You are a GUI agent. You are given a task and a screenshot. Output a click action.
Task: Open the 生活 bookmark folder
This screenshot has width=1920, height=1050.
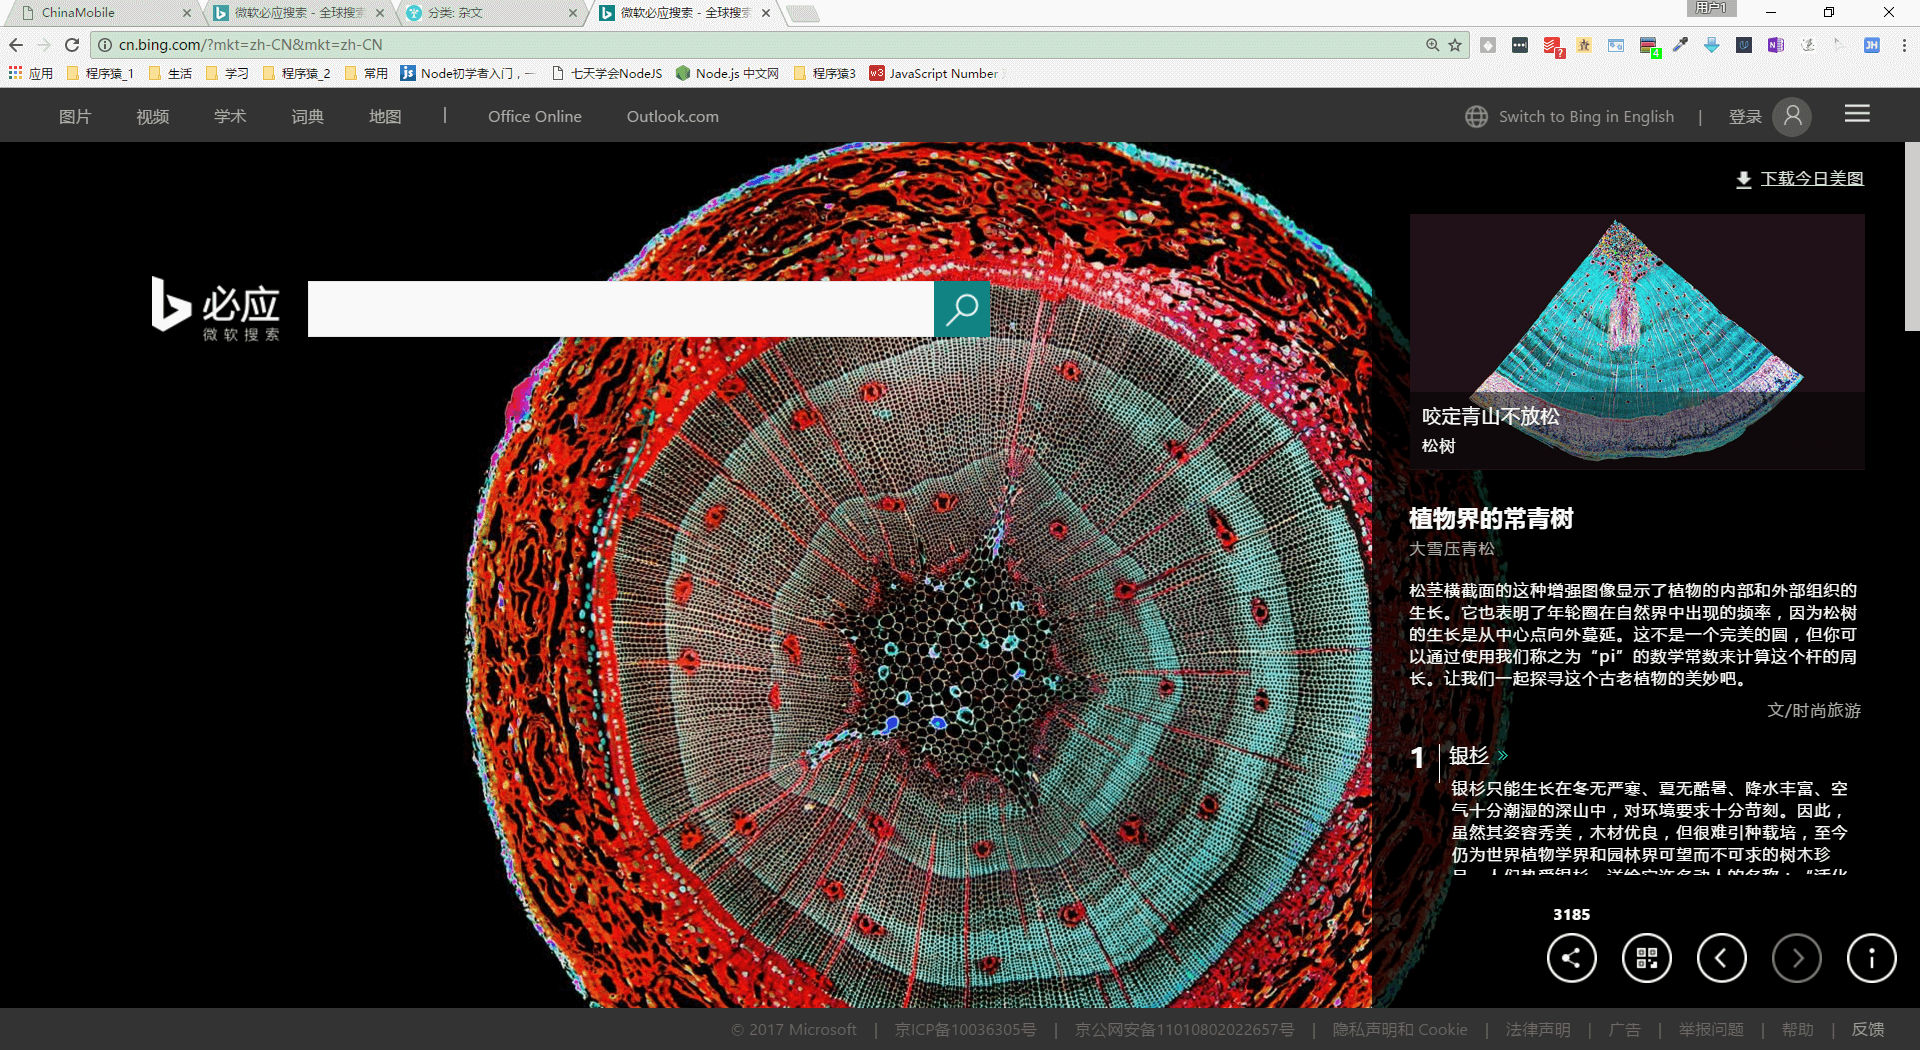pos(170,73)
